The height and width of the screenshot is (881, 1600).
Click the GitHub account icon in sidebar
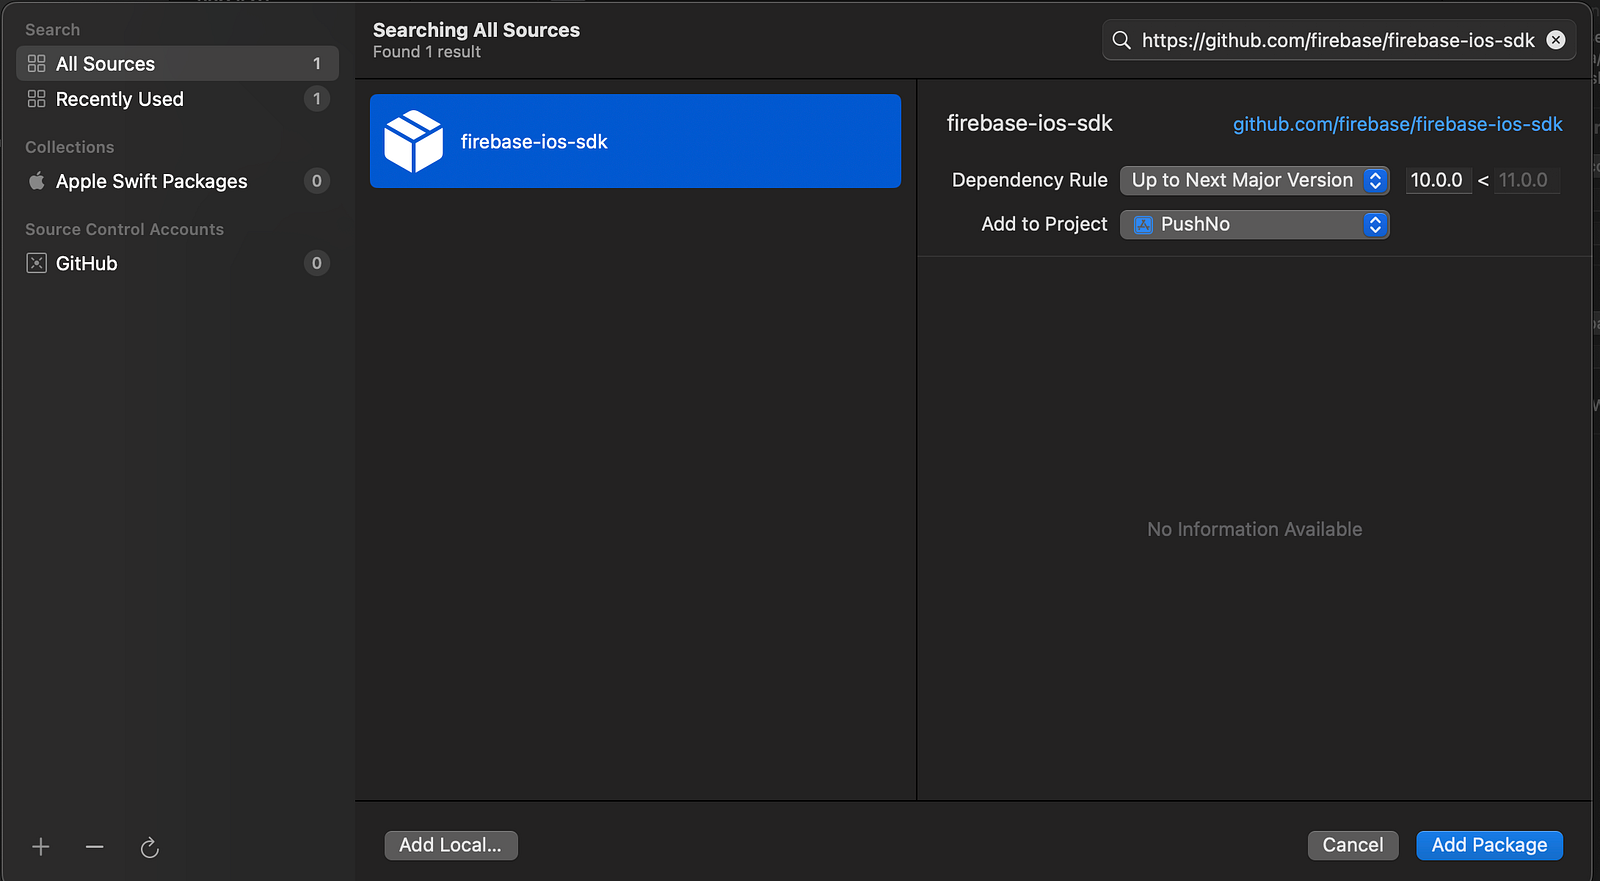coord(37,263)
